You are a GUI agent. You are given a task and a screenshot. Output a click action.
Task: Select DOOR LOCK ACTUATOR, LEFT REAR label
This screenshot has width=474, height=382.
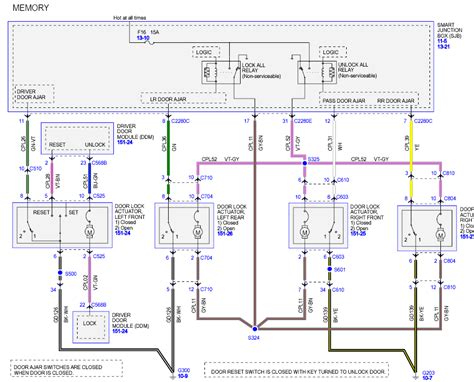(x=232, y=212)
